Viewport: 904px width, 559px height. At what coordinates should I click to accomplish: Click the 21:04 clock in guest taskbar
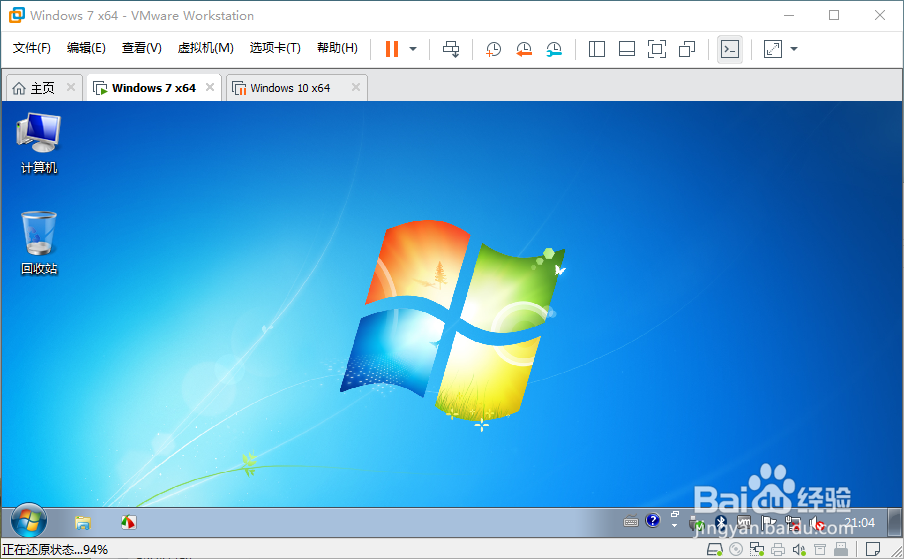point(859,523)
